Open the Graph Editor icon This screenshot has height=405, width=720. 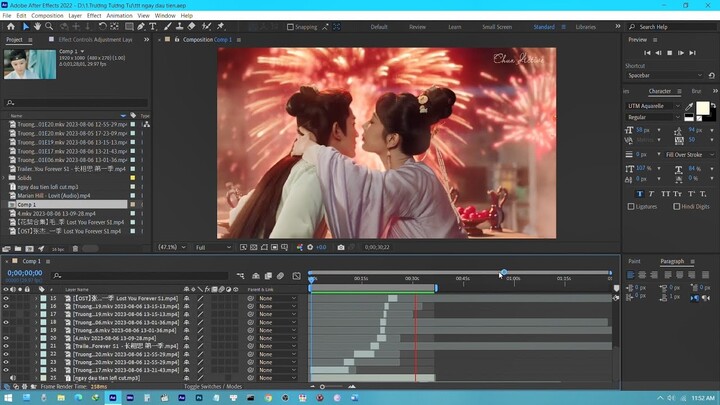tap(297, 276)
